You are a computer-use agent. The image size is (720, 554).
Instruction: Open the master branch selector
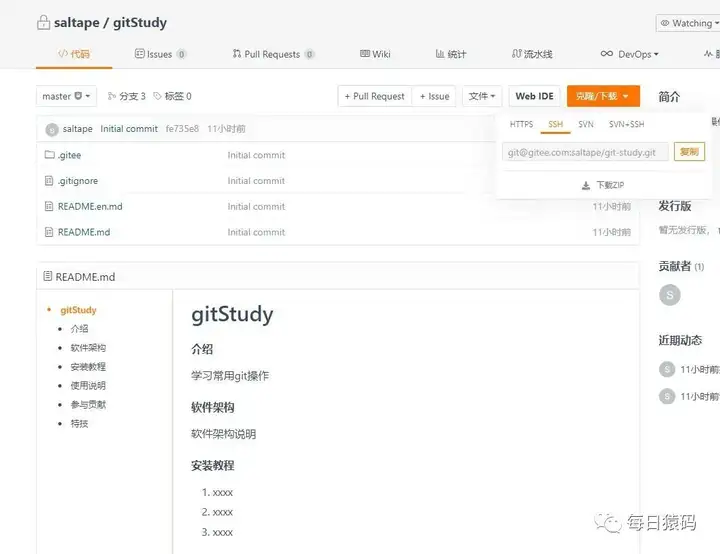[66, 96]
